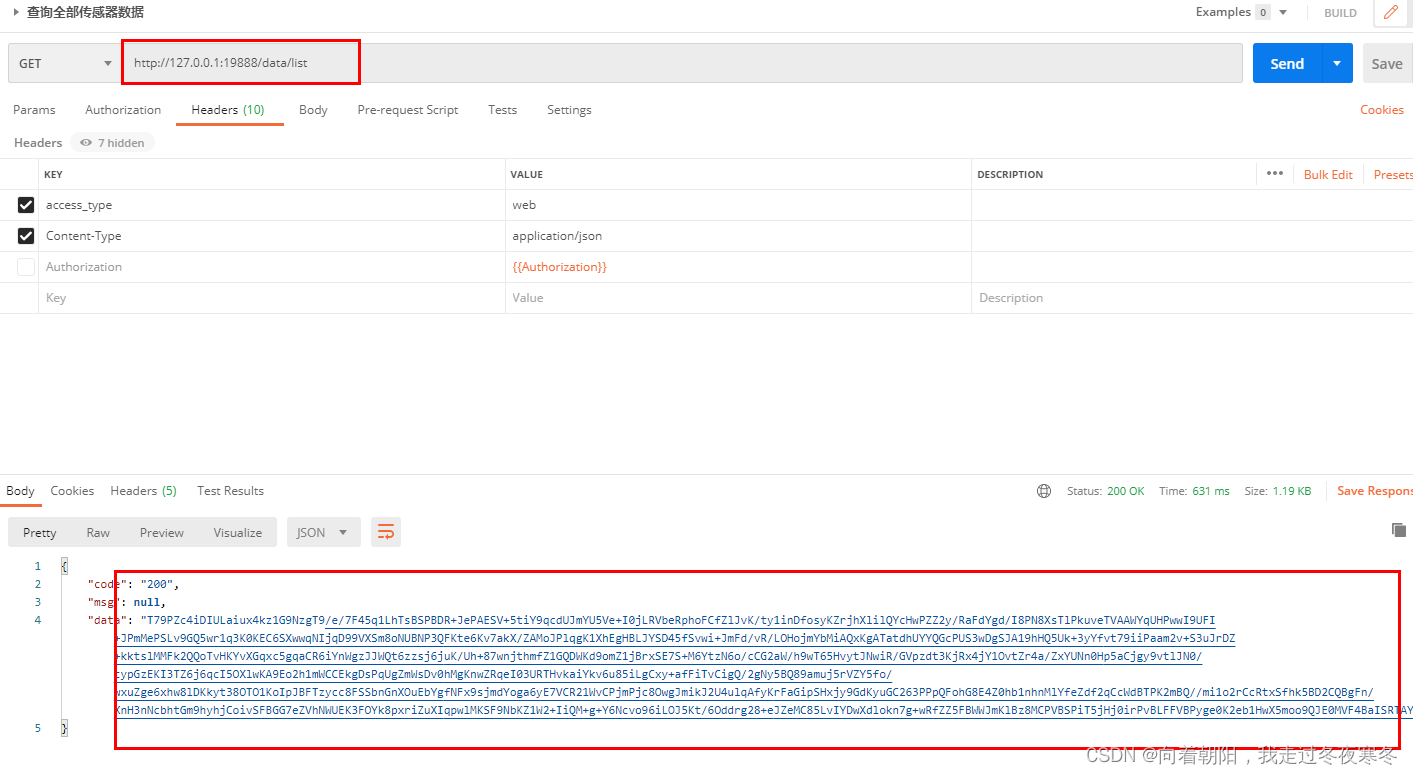The width and height of the screenshot is (1413, 775).
Task: Click the 1.19 KB response size
Action: 1291,491
